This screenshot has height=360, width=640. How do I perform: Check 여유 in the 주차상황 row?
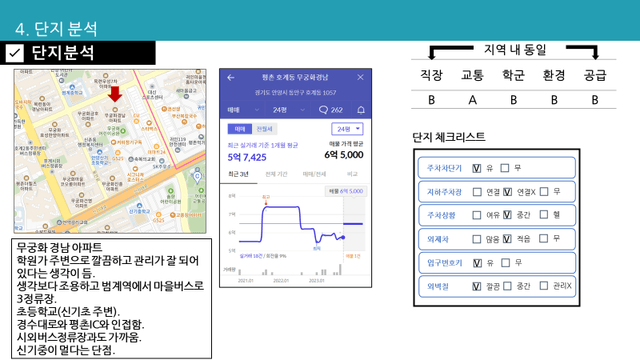(476, 215)
